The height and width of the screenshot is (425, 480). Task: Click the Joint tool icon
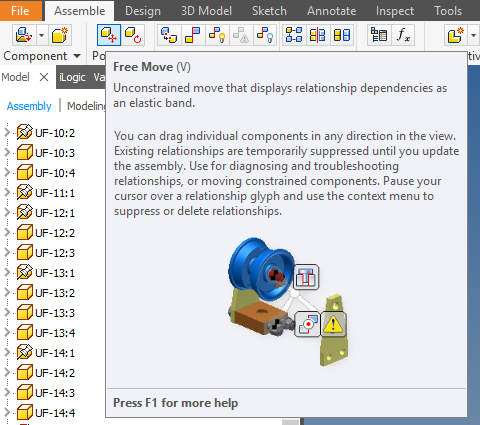tap(169, 35)
